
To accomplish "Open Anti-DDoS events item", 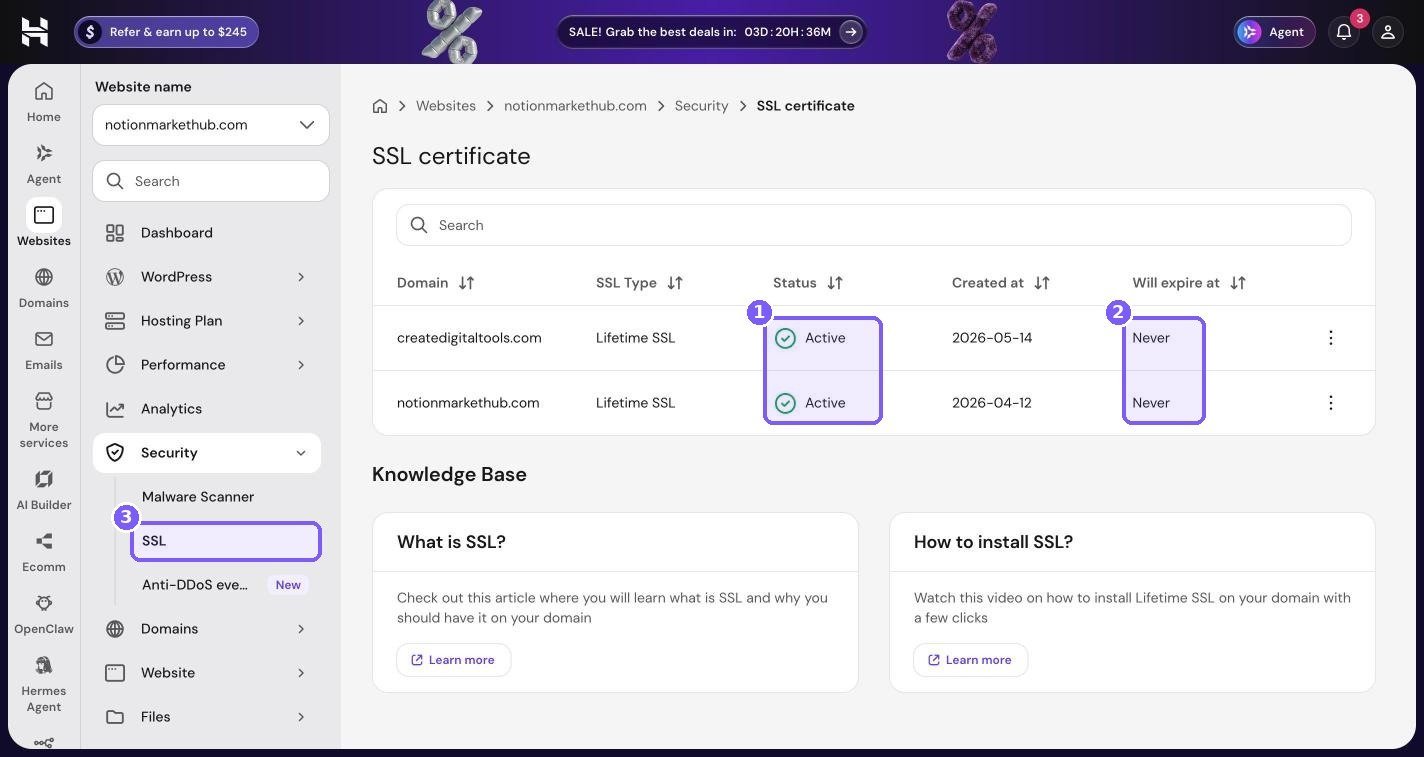I will pyautogui.click(x=226, y=585).
